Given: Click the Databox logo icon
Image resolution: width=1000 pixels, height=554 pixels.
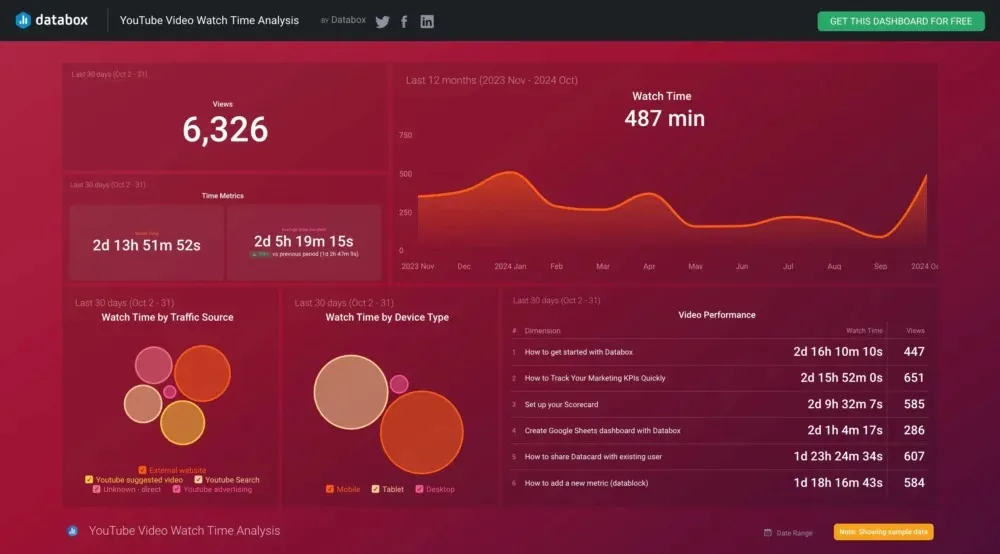Looking at the screenshot, I should pyautogui.click(x=24, y=20).
